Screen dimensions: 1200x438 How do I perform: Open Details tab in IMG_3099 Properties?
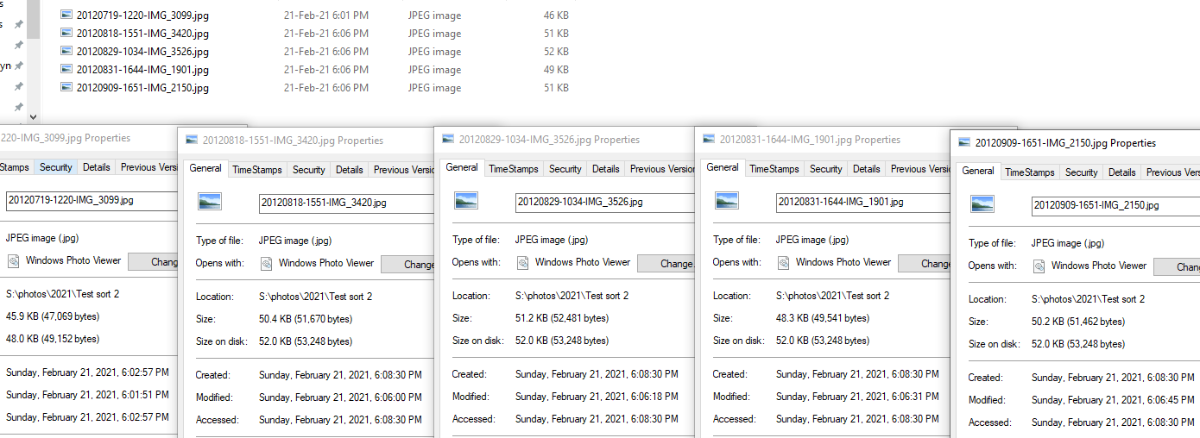(96, 167)
